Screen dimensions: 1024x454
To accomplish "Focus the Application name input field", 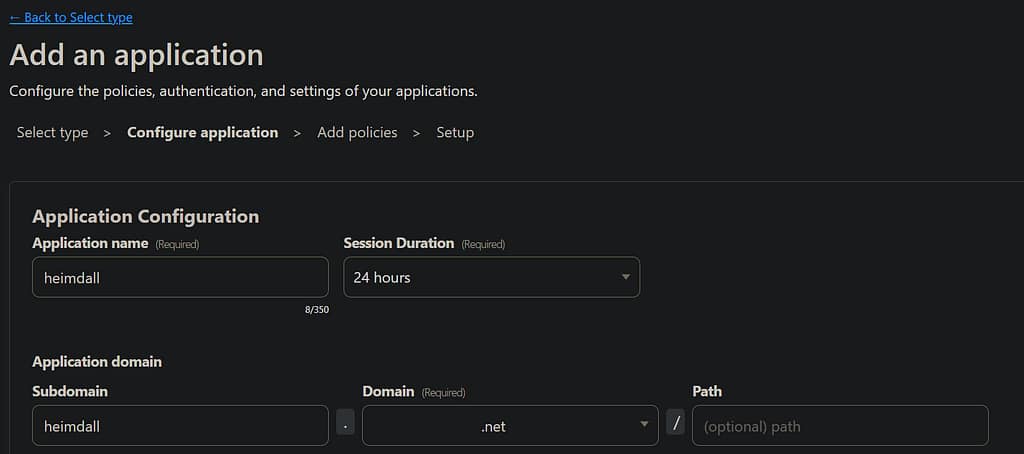I will pyautogui.click(x=180, y=277).
